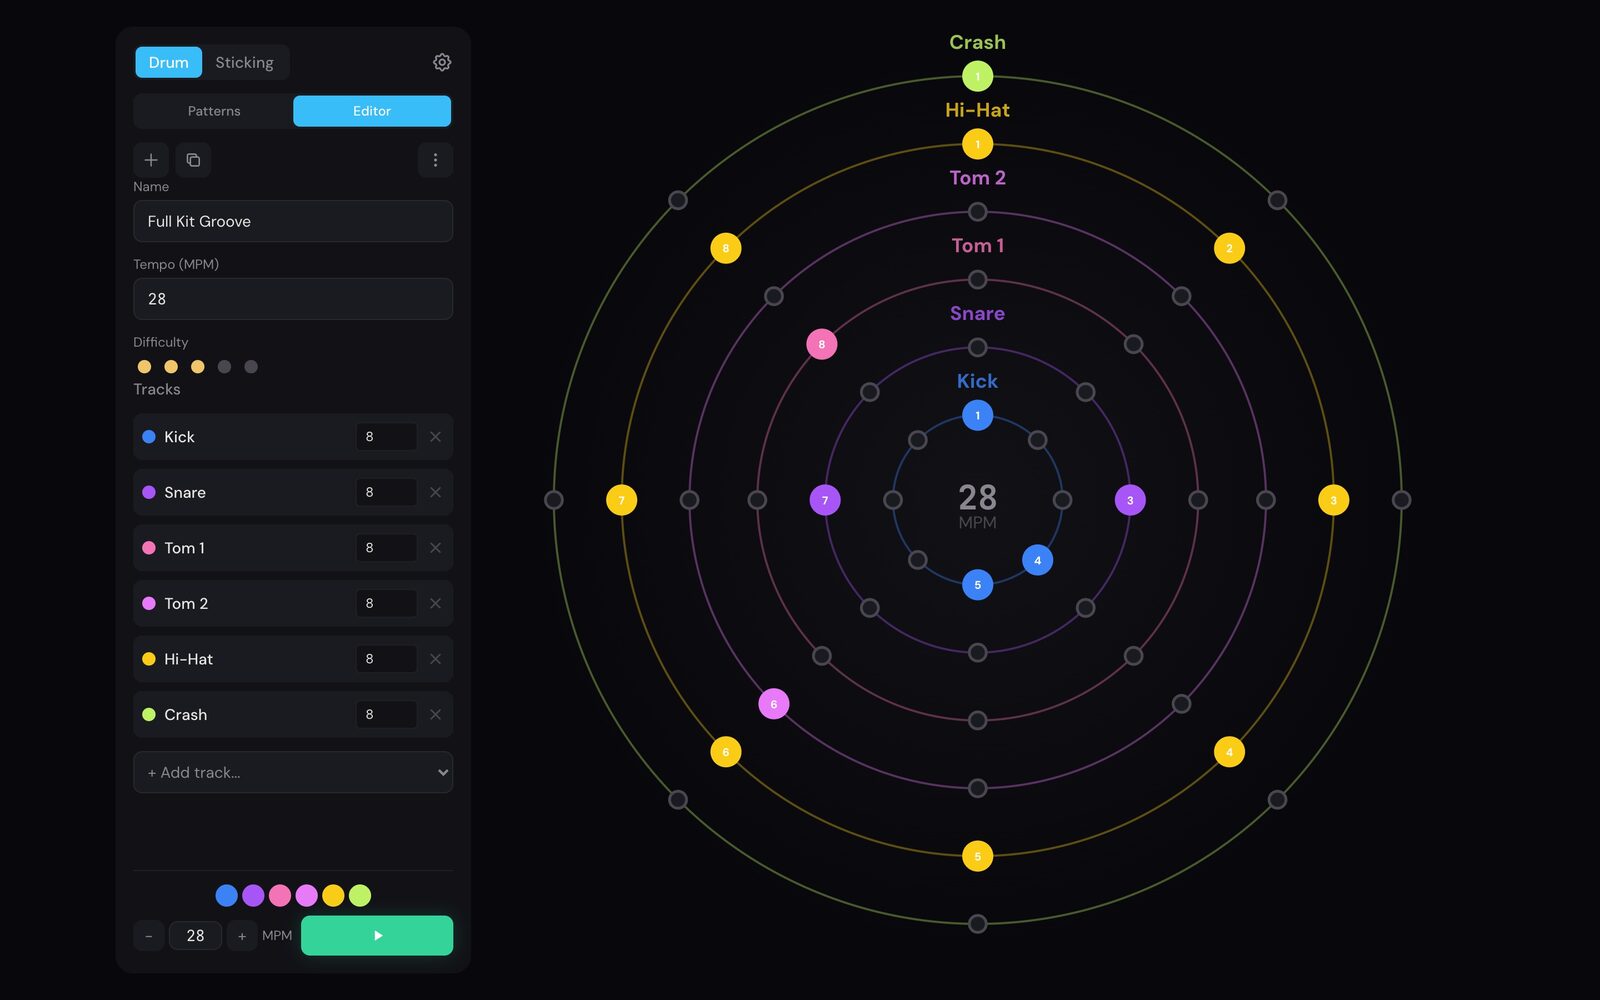Click the magenta Tom 2 swatch above the tempo controls

pos(307,895)
